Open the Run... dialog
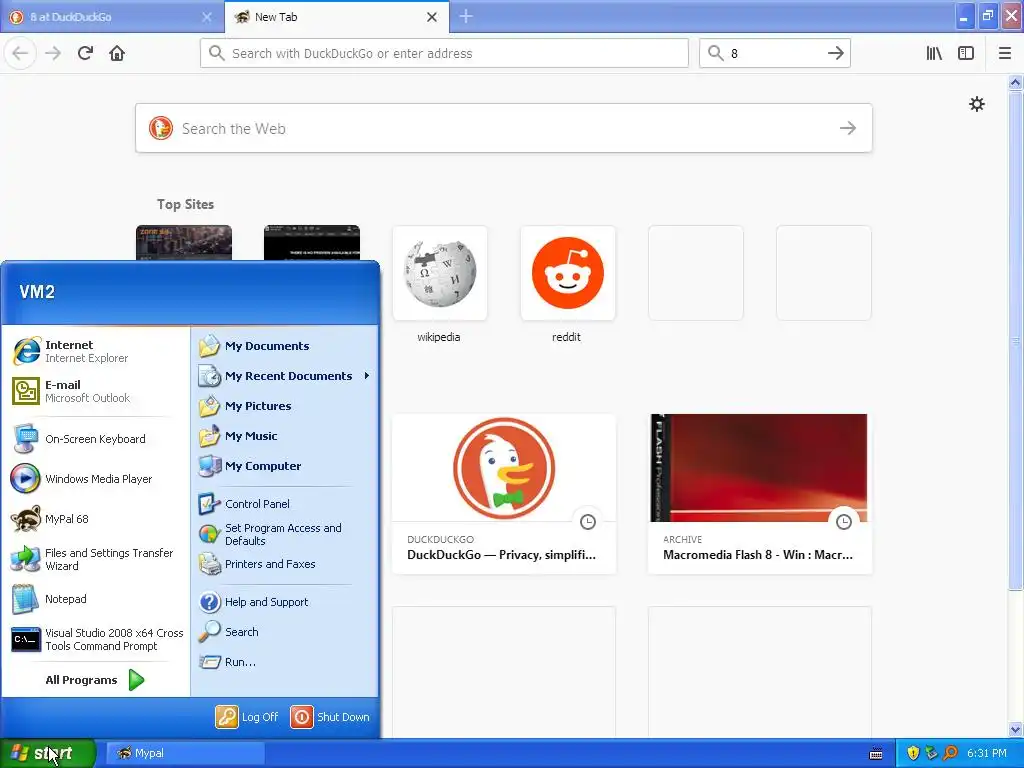Image resolution: width=1024 pixels, height=768 pixels. 285,662
